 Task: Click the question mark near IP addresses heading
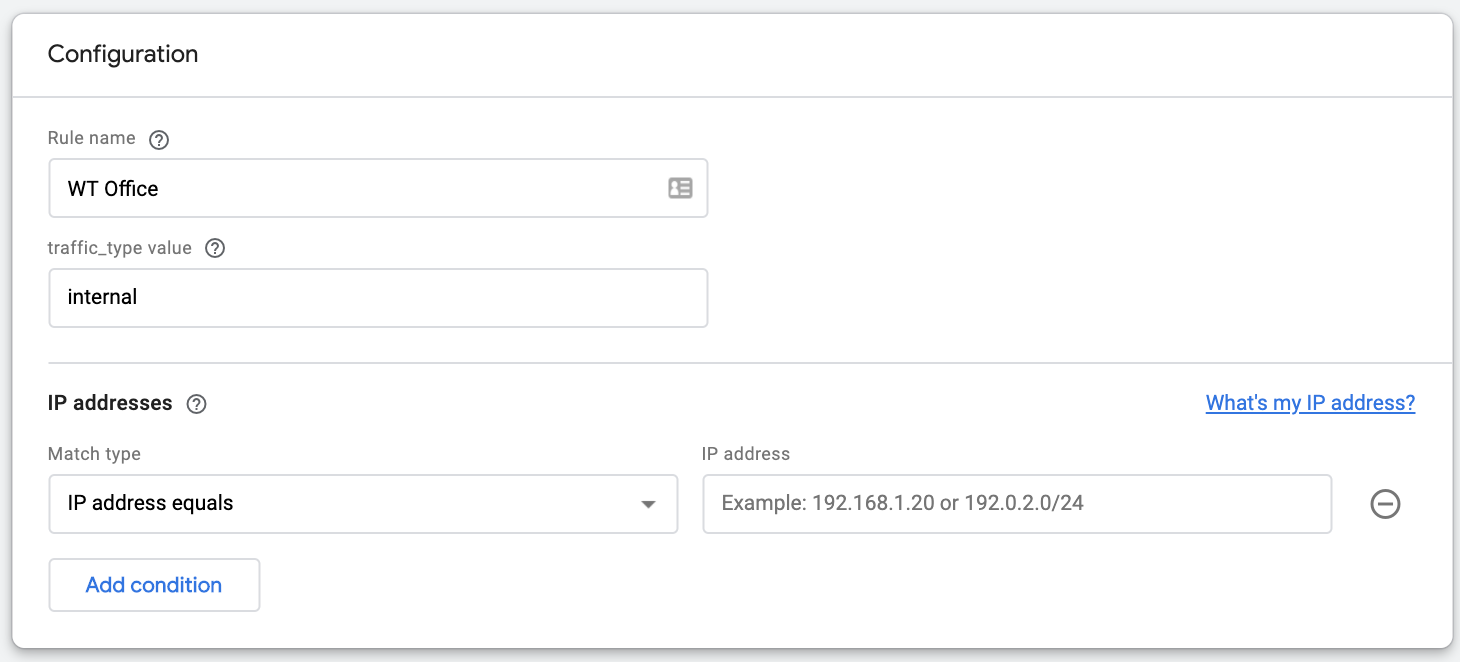click(x=196, y=404)
